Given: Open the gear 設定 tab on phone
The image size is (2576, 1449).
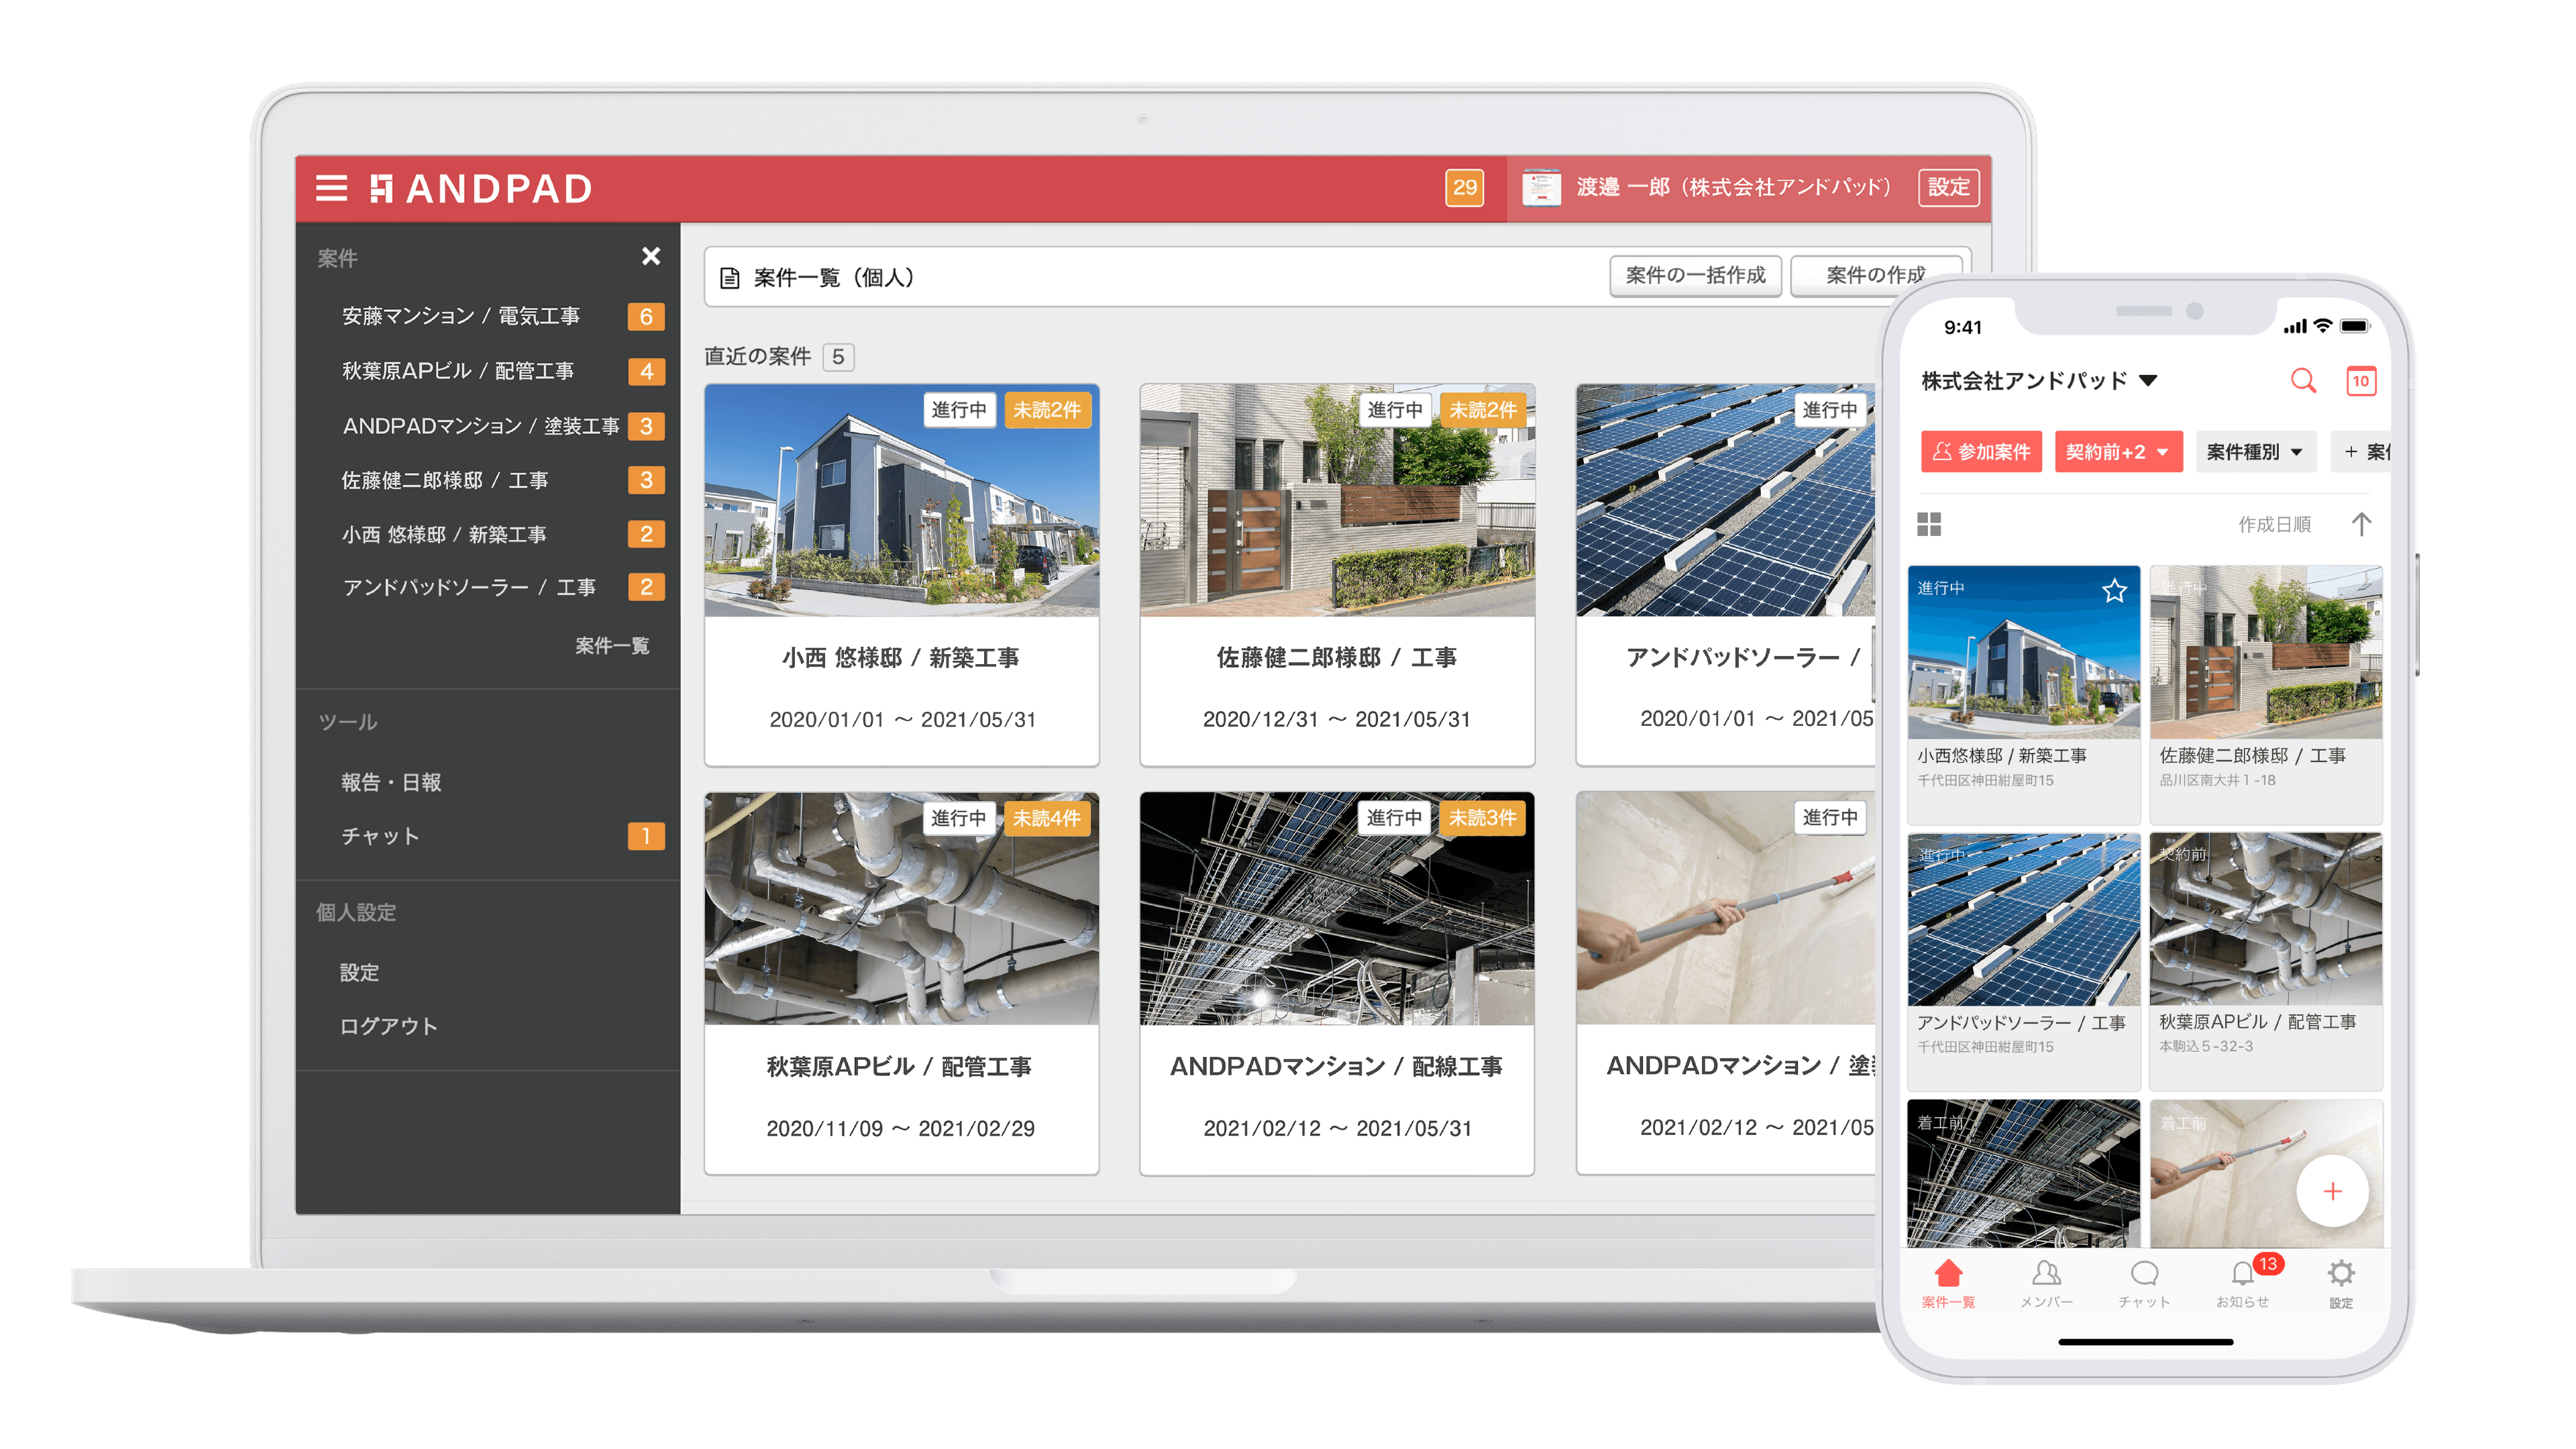Looking at the screenshot, I should click(2341, 1281).
